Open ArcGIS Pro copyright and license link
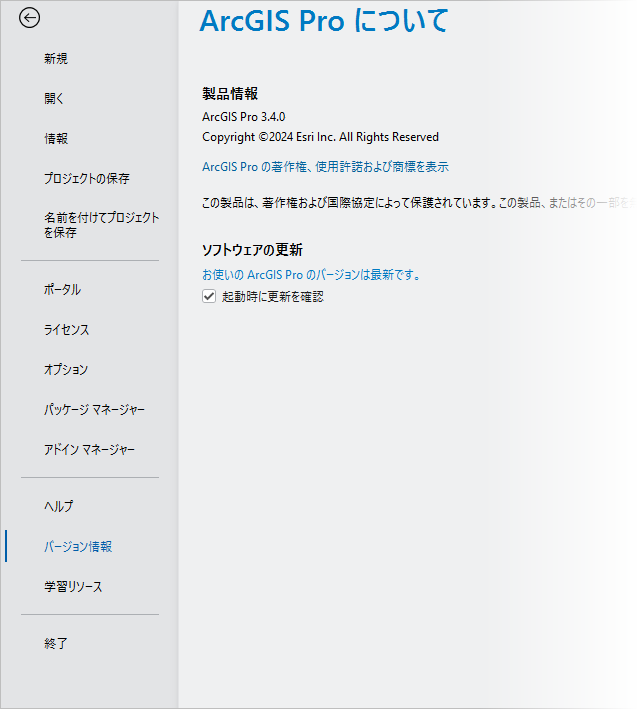Screen dimensions: 638x709 coord(325,167)
